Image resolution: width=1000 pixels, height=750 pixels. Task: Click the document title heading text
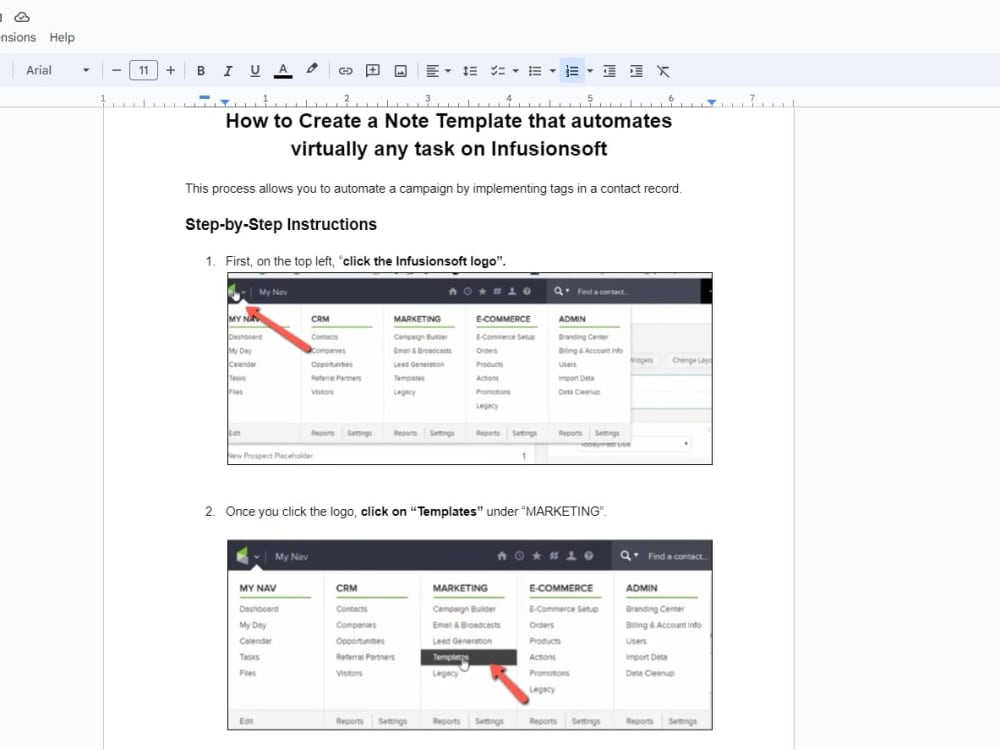(x=448, y=135)
